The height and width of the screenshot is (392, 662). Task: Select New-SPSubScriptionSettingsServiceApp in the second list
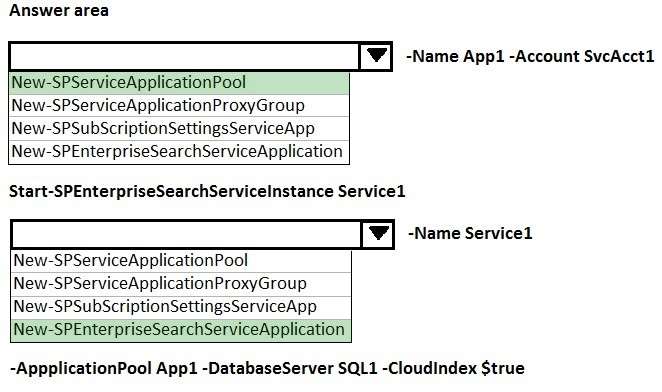181,307
